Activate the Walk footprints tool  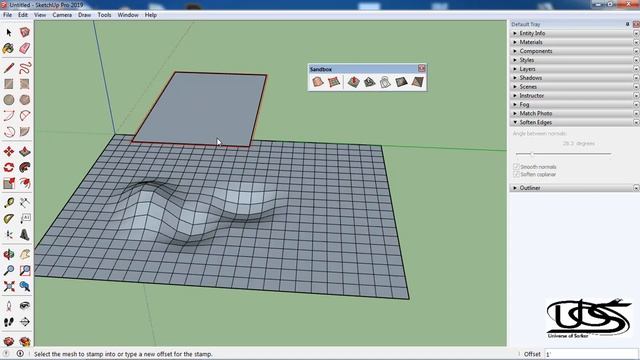click(9, 322)
